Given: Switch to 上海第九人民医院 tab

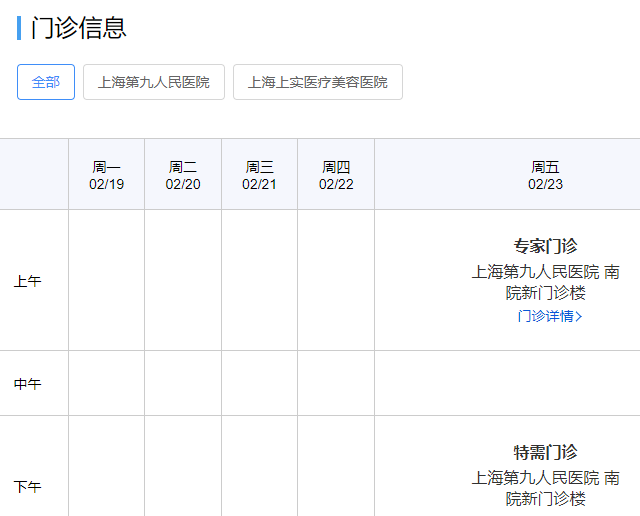Looking at the screenshot, I should click(154, 82).
